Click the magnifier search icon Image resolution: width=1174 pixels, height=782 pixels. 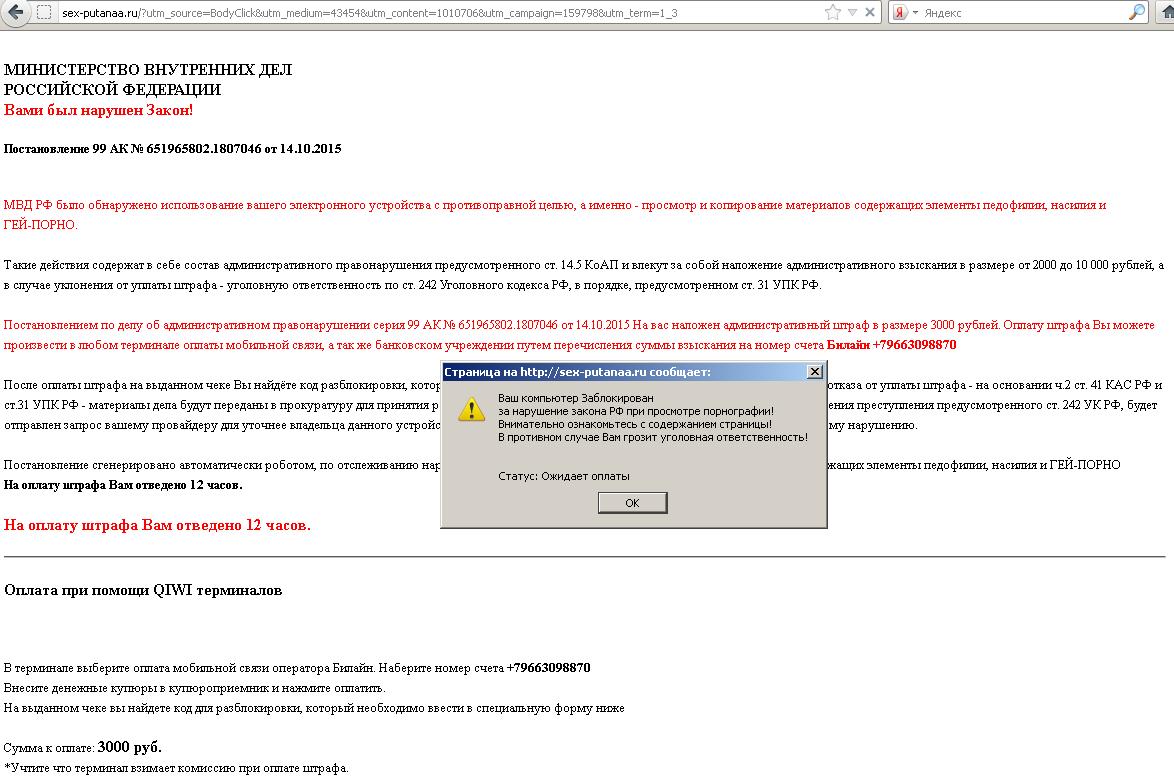tap(1137, 12)
